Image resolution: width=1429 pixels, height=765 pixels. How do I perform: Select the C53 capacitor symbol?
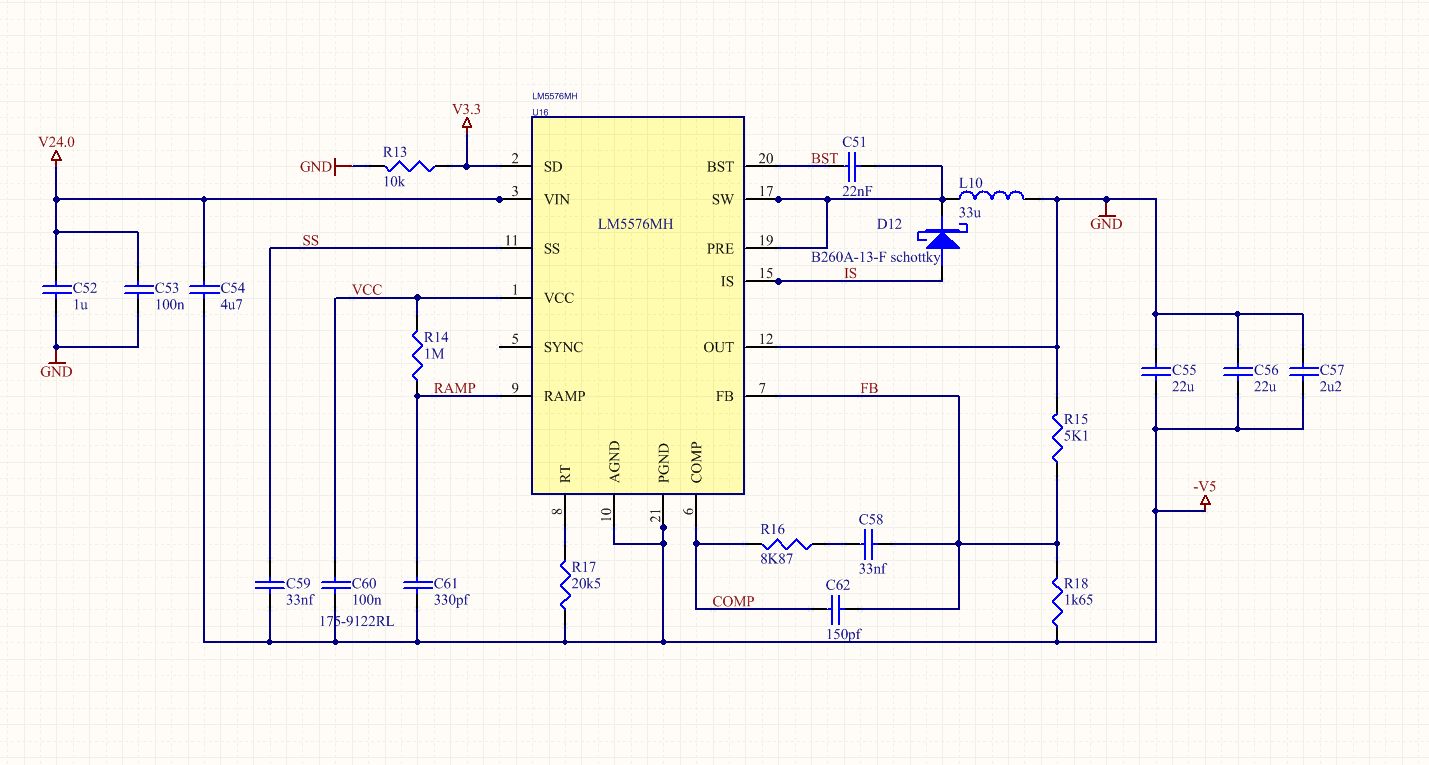click(x=137, y=289)
